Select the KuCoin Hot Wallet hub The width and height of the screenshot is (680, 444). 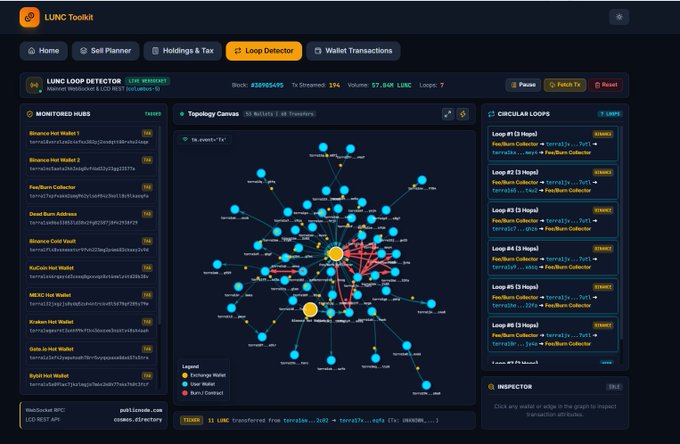point(91,272)
